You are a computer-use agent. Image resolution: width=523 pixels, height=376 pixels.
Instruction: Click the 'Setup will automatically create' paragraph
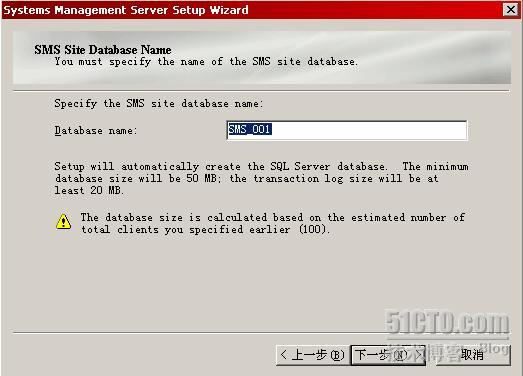[262, 178]
